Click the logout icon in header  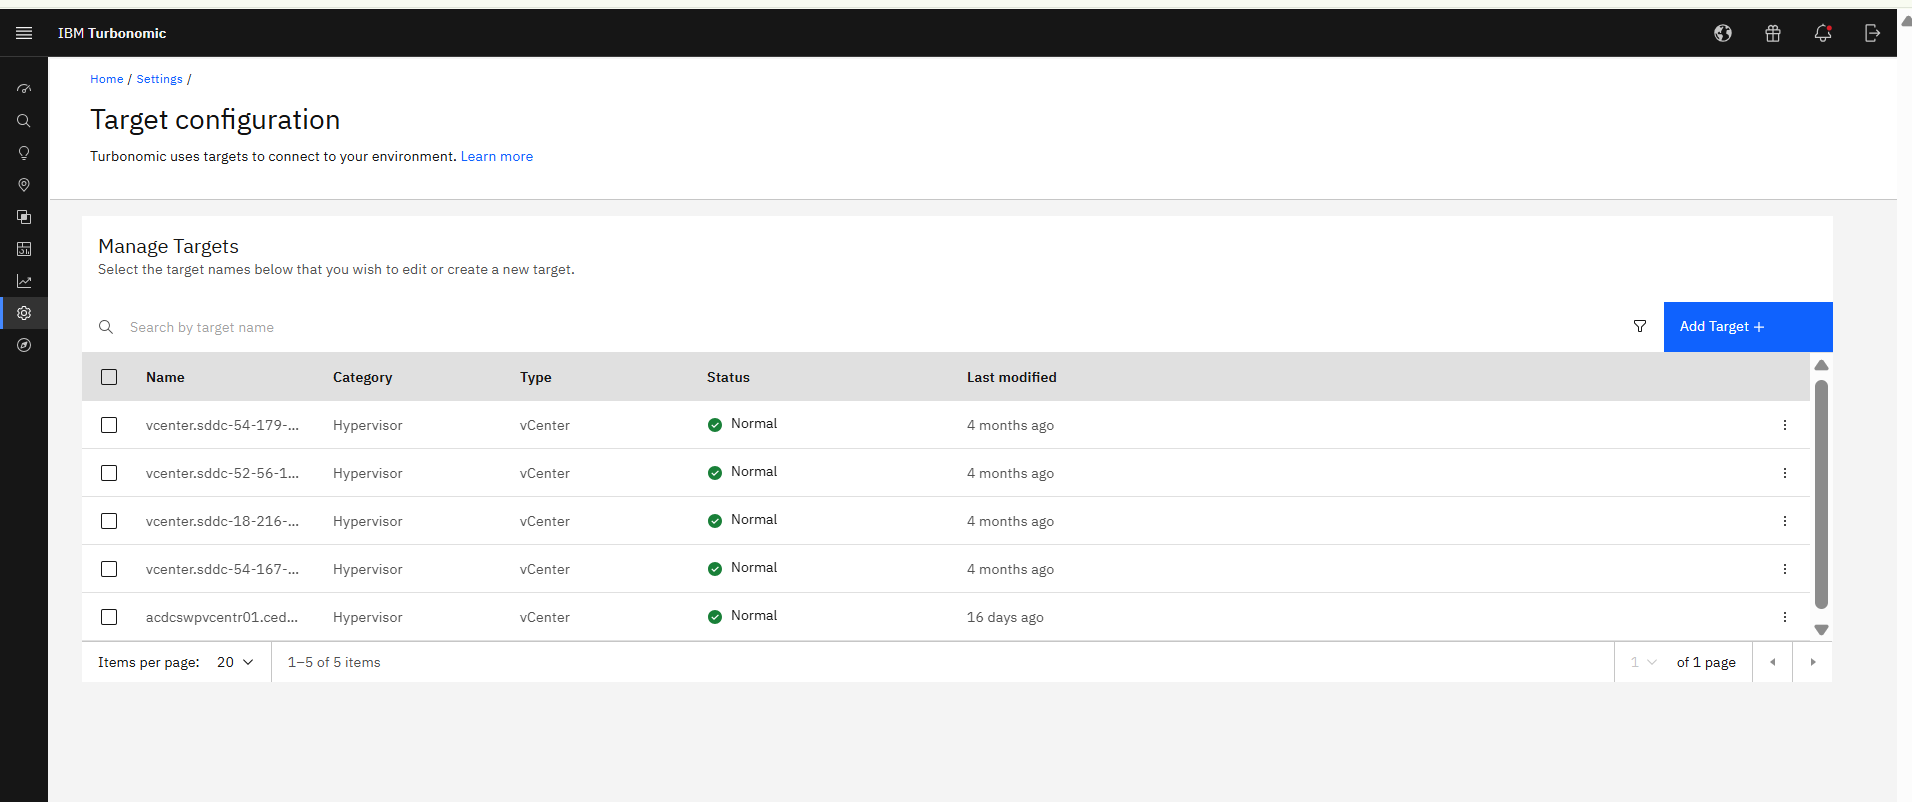click(1872, 33)
